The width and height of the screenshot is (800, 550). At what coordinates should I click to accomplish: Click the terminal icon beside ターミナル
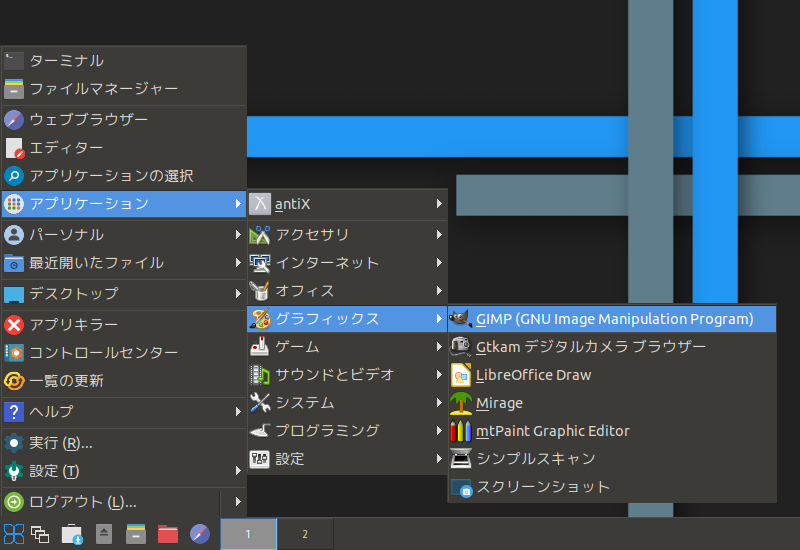tap(14, 61)
